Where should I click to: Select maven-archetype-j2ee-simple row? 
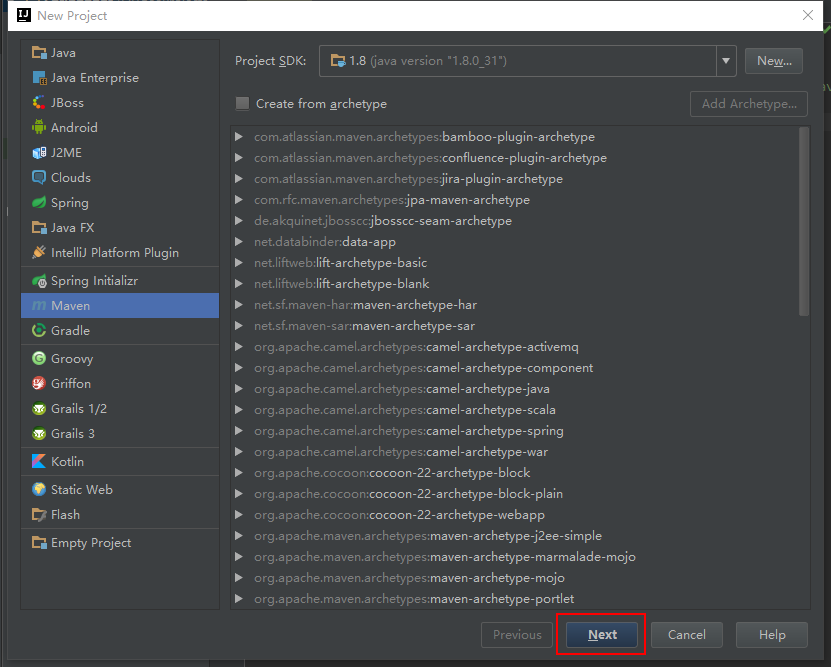tap(520, 536)
